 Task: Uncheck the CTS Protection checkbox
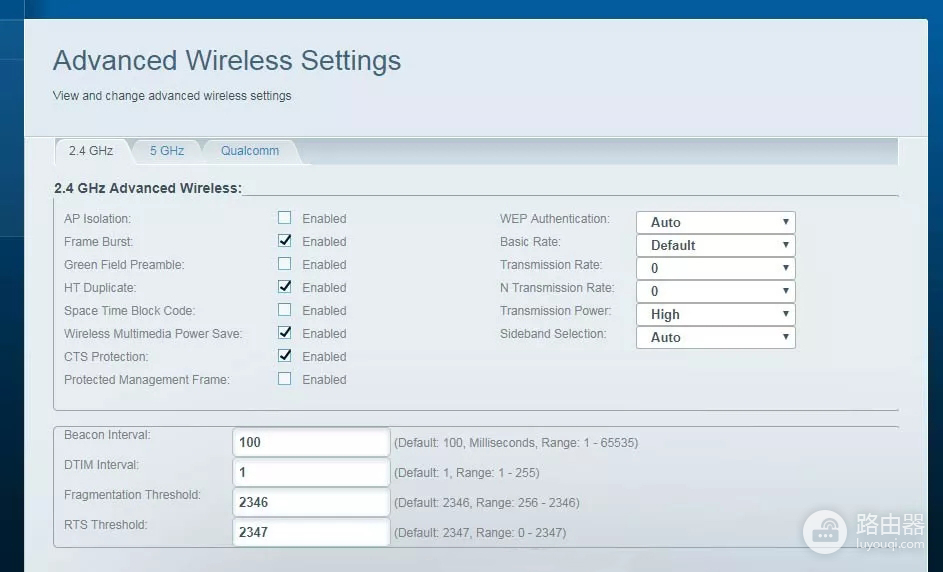[285, 356]
